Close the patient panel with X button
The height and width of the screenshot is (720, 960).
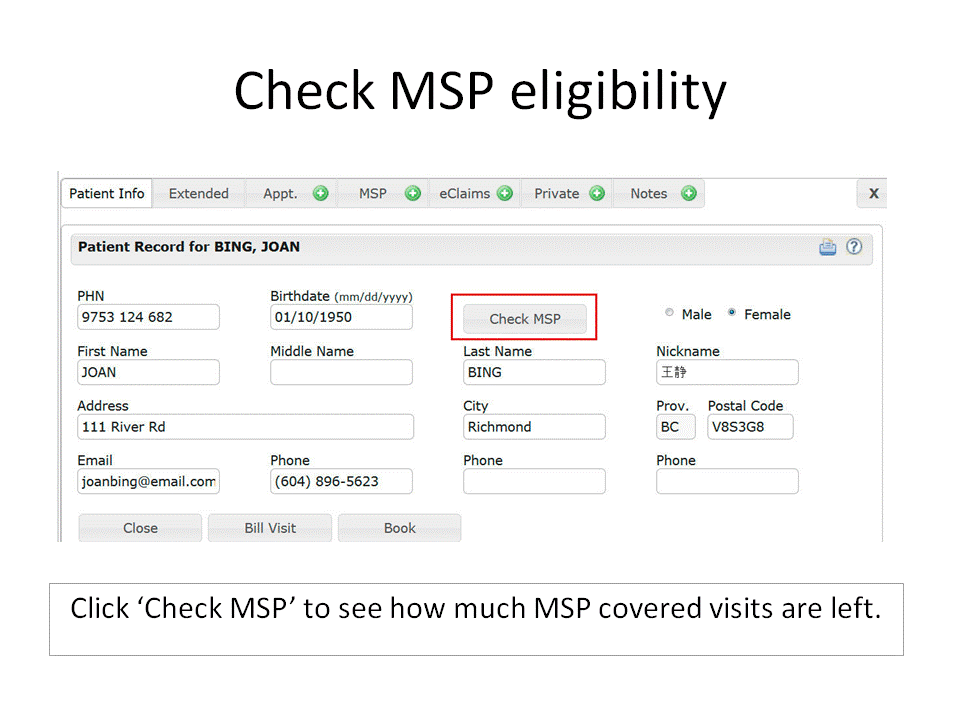(873, 194)
